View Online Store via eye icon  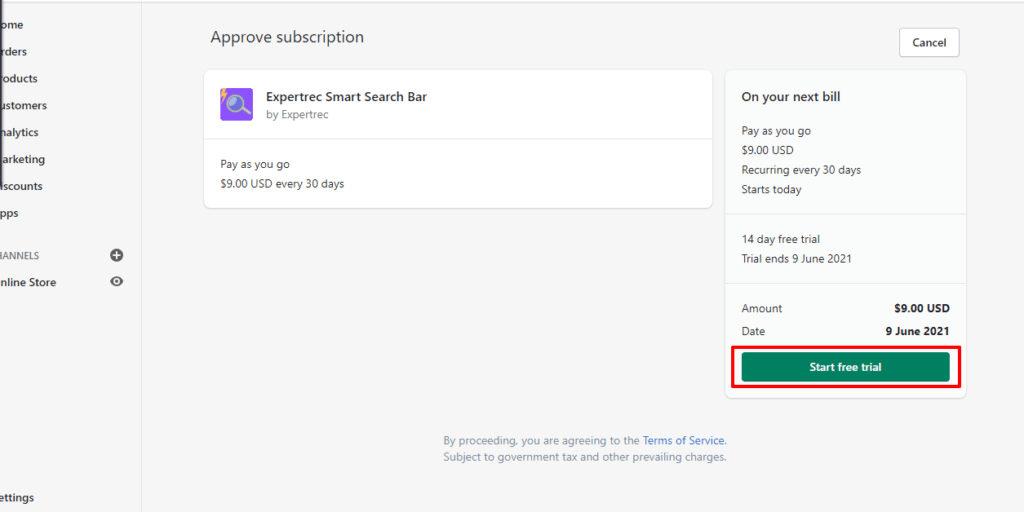pos(116,282)
